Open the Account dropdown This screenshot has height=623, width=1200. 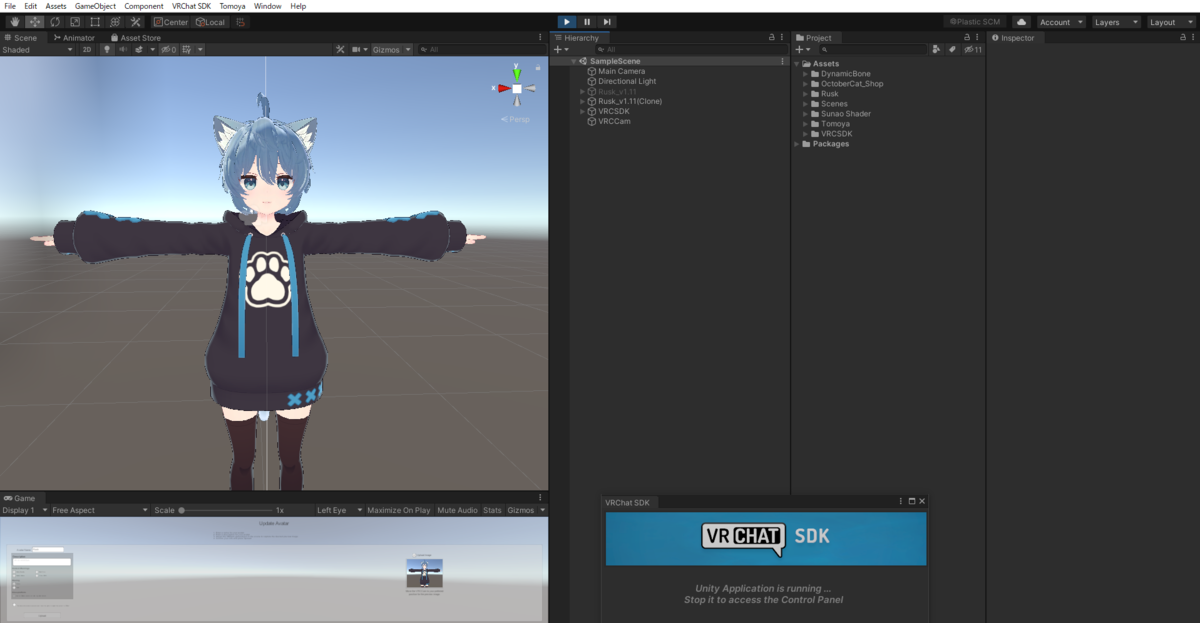coord(1061,22)
